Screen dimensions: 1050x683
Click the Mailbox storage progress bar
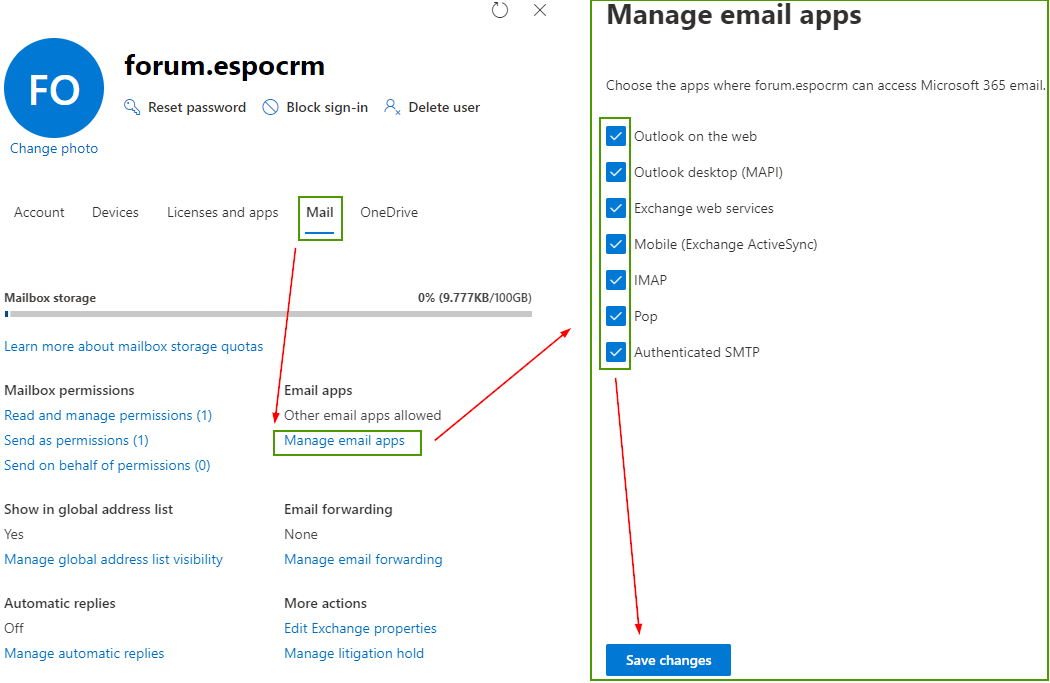tap(268, 314)
